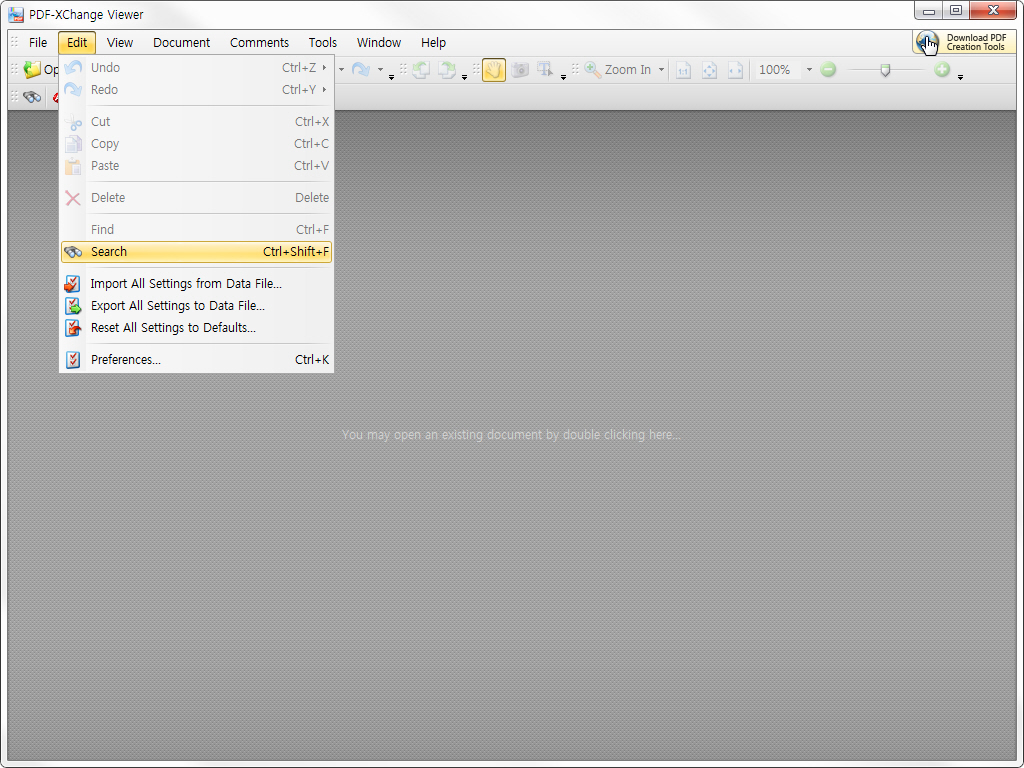Screen dimensions: 1024x768
Task: Open toolbar options arrow after the rotate icons
Action: [464, 77]
